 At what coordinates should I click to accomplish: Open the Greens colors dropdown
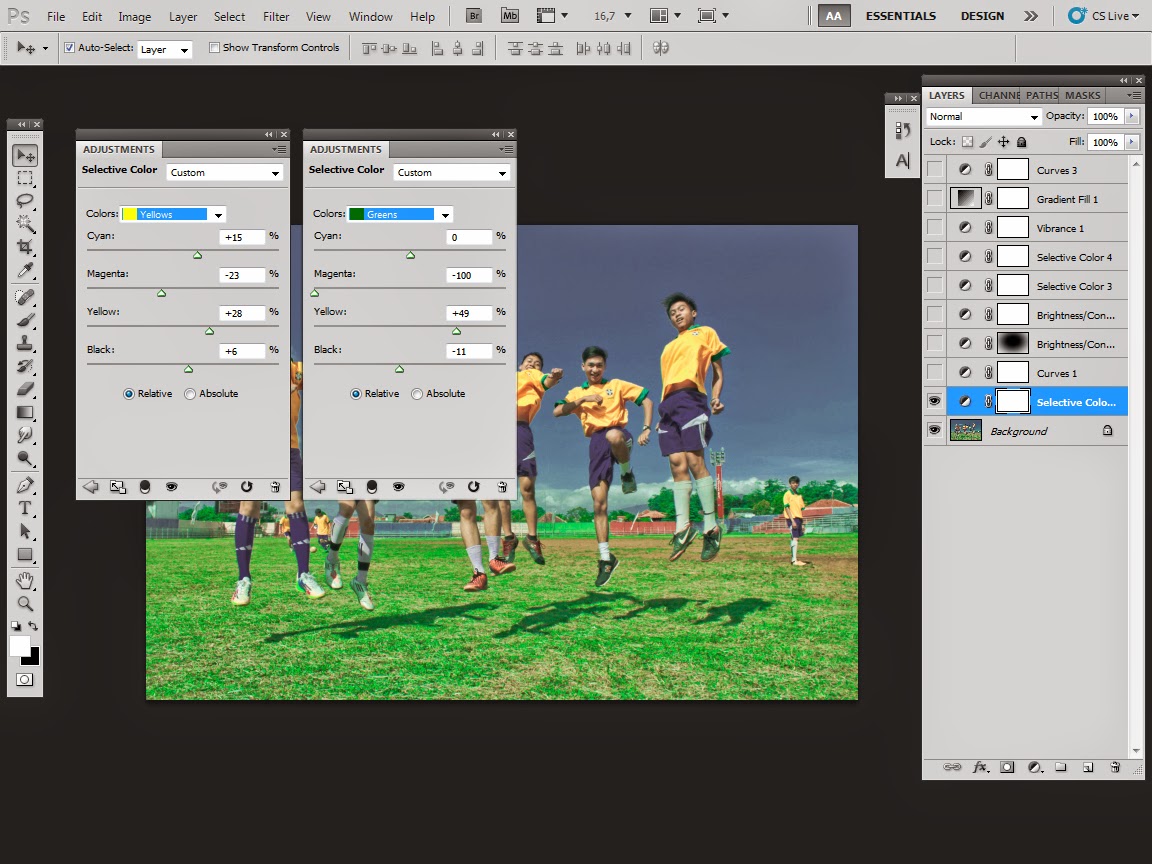(x=400, y=214)
